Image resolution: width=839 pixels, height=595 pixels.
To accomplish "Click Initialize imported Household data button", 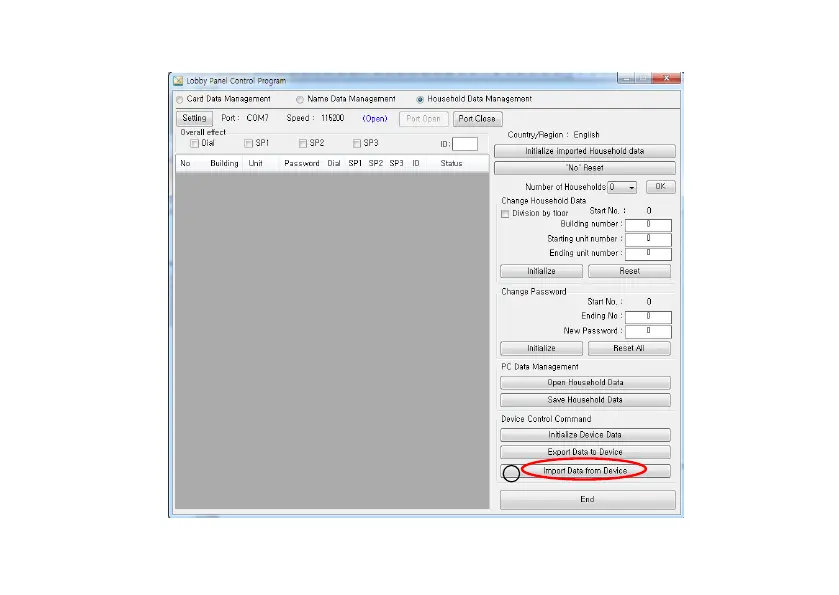I will click(585, 151).
